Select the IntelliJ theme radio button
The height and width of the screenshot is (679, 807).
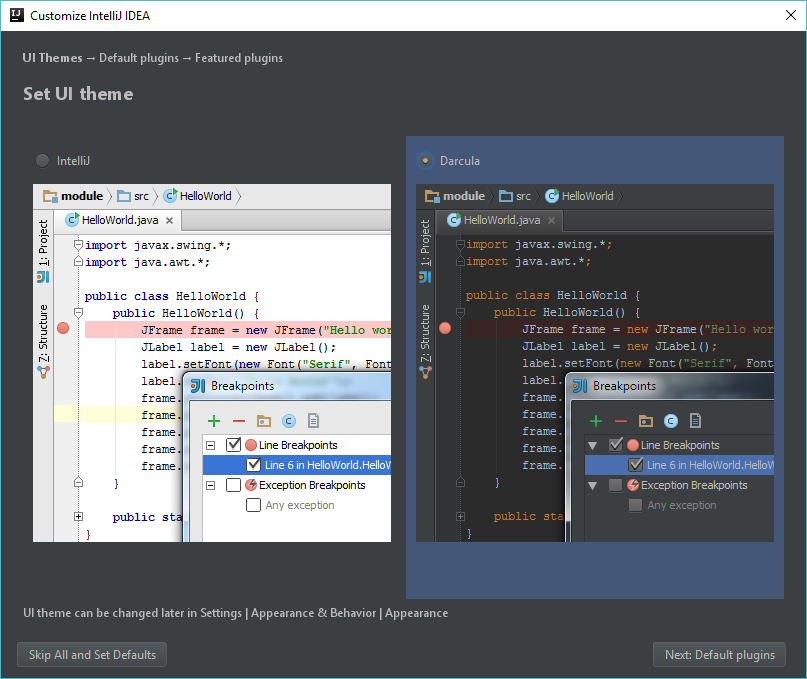click(43, 161)
